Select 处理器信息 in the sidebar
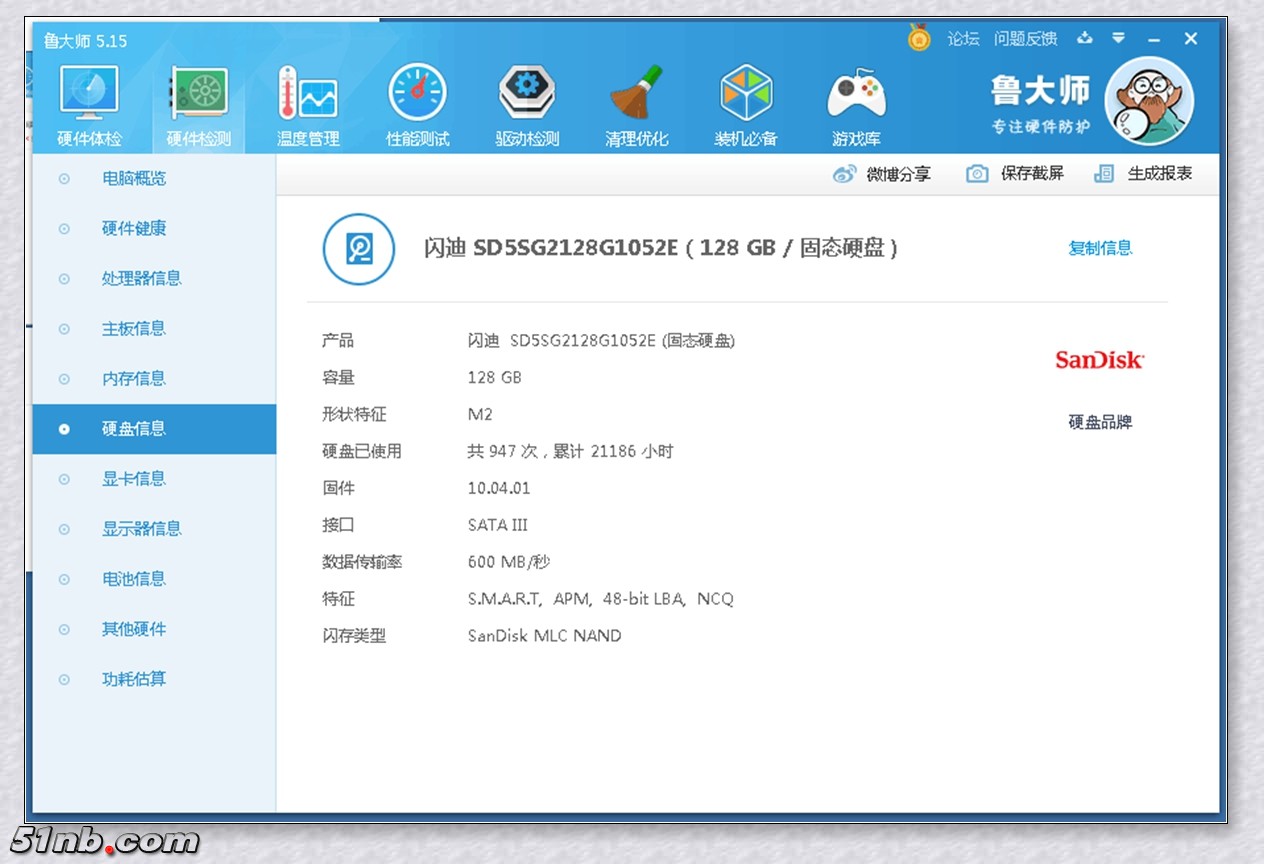 click(141, 278)
